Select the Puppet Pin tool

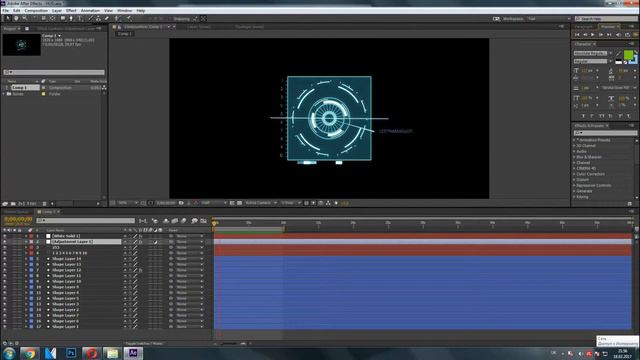click(129, 18)
